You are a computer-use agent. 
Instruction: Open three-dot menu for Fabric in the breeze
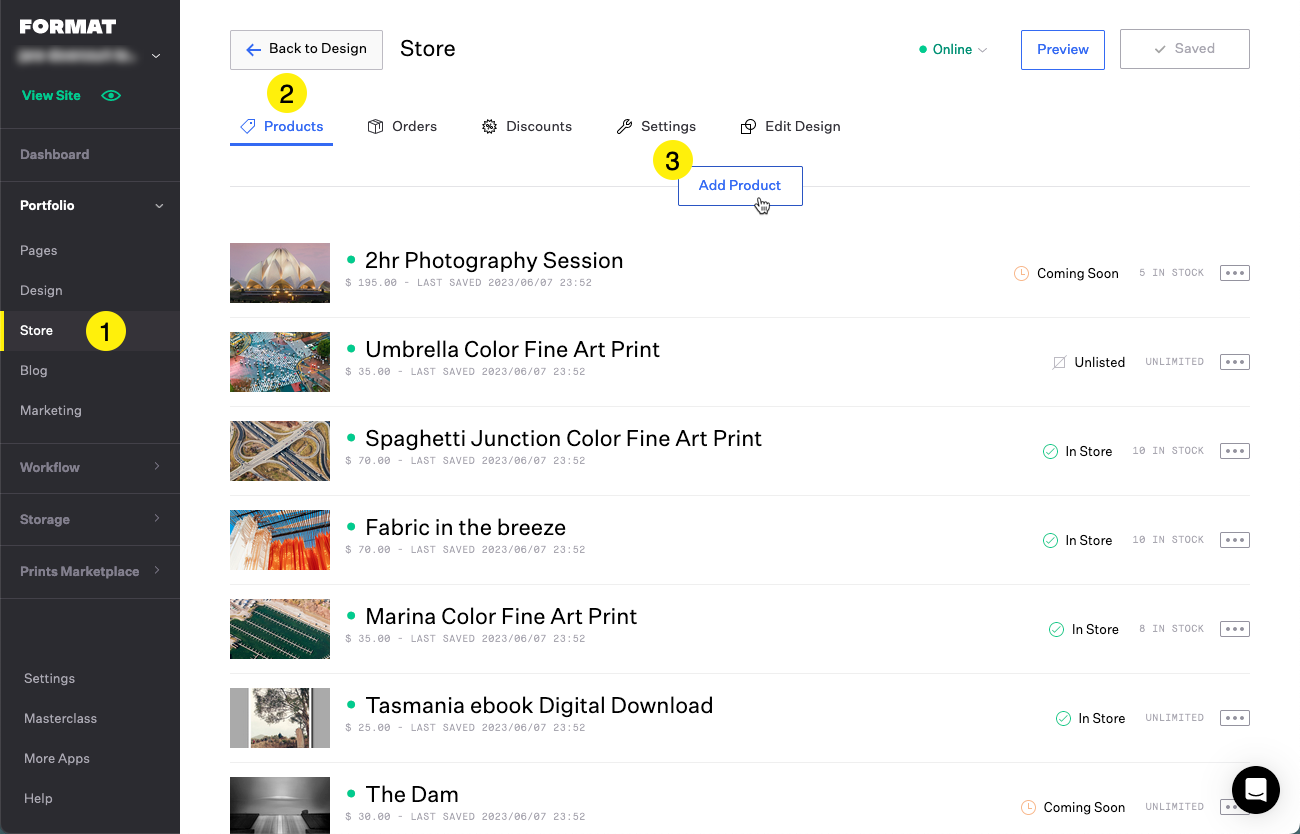(x=1234, y=540)
